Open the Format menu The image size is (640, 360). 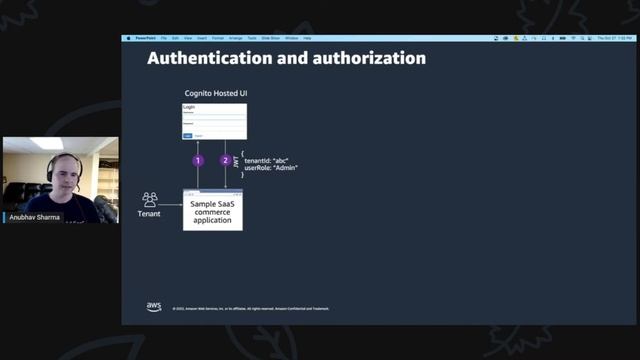(x=218, y=38)
